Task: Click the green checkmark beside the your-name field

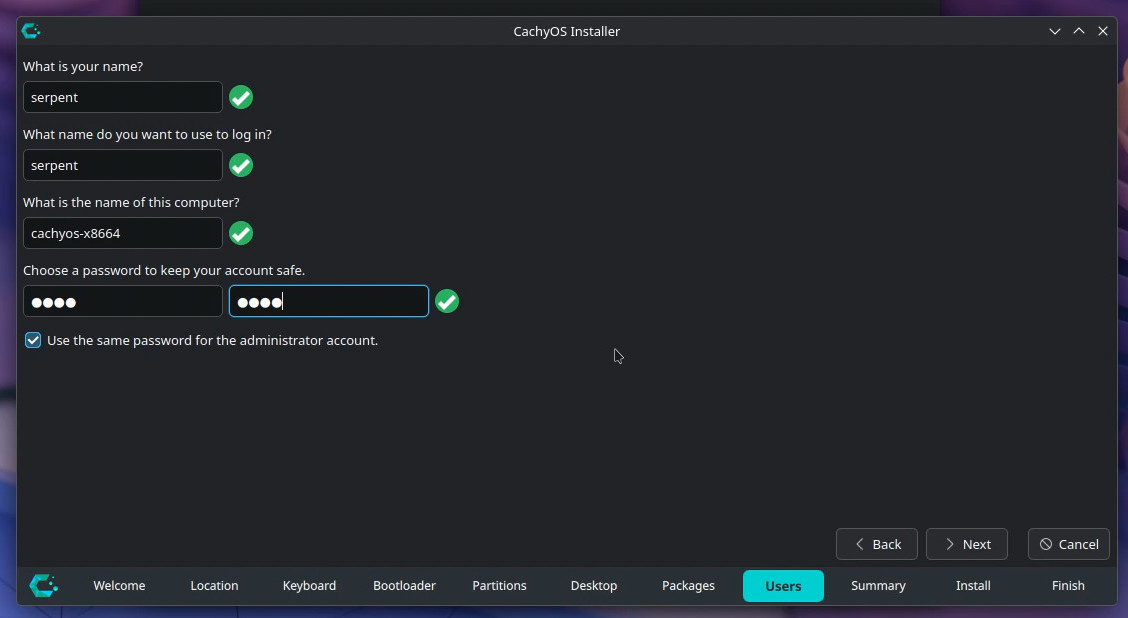Action: click(241, 97)
